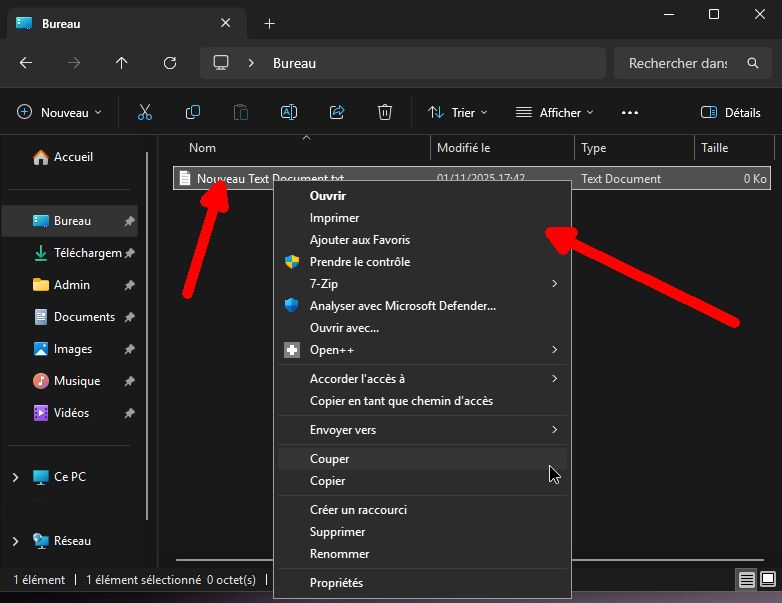Switch to details list view in status bar

pyautogui.click(x=746, y=580)
